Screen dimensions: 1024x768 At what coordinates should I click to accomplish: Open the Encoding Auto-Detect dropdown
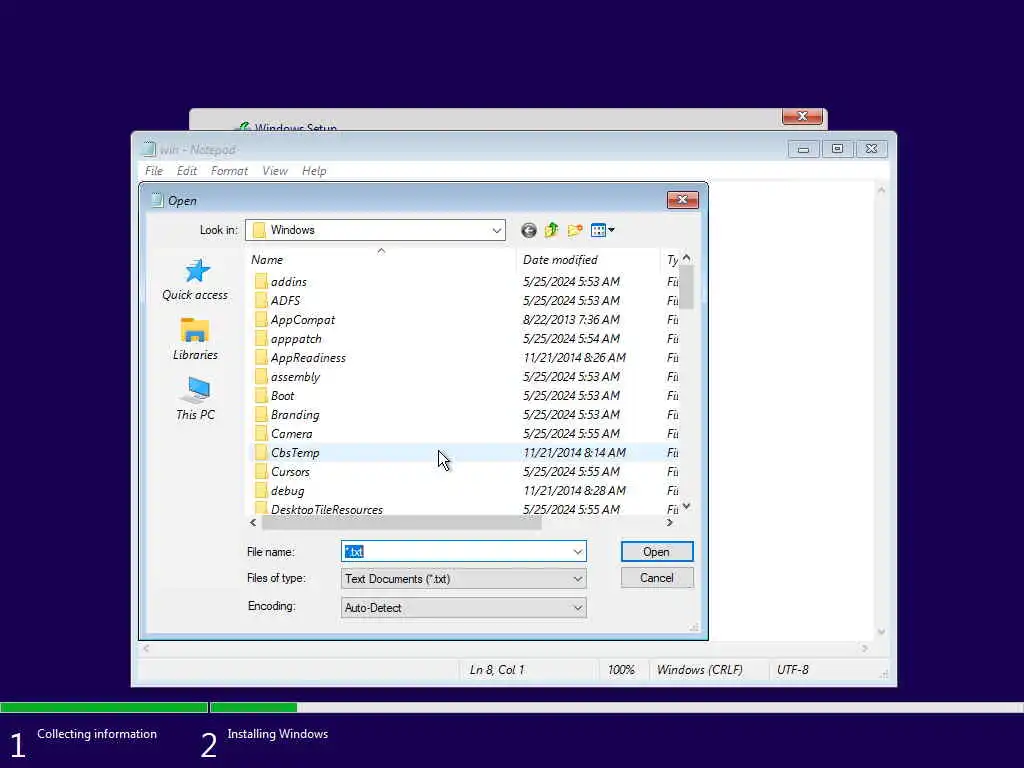(464, 608)
